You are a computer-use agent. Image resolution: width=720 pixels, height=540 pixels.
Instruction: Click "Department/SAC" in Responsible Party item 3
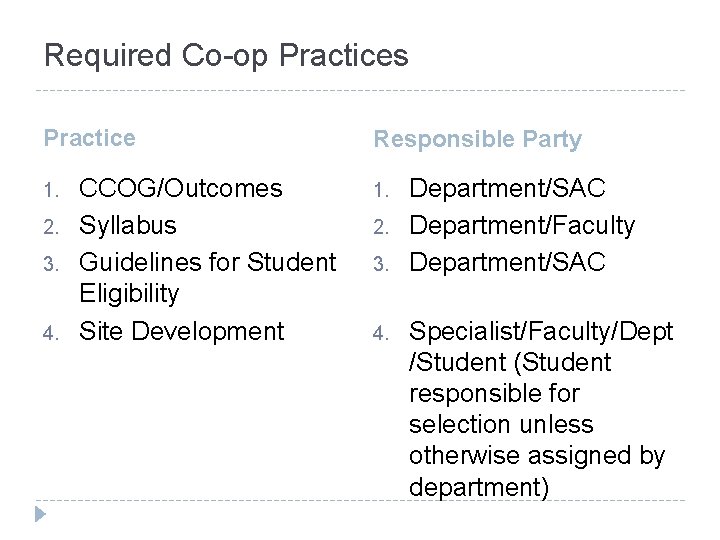[x=508, y=262]
